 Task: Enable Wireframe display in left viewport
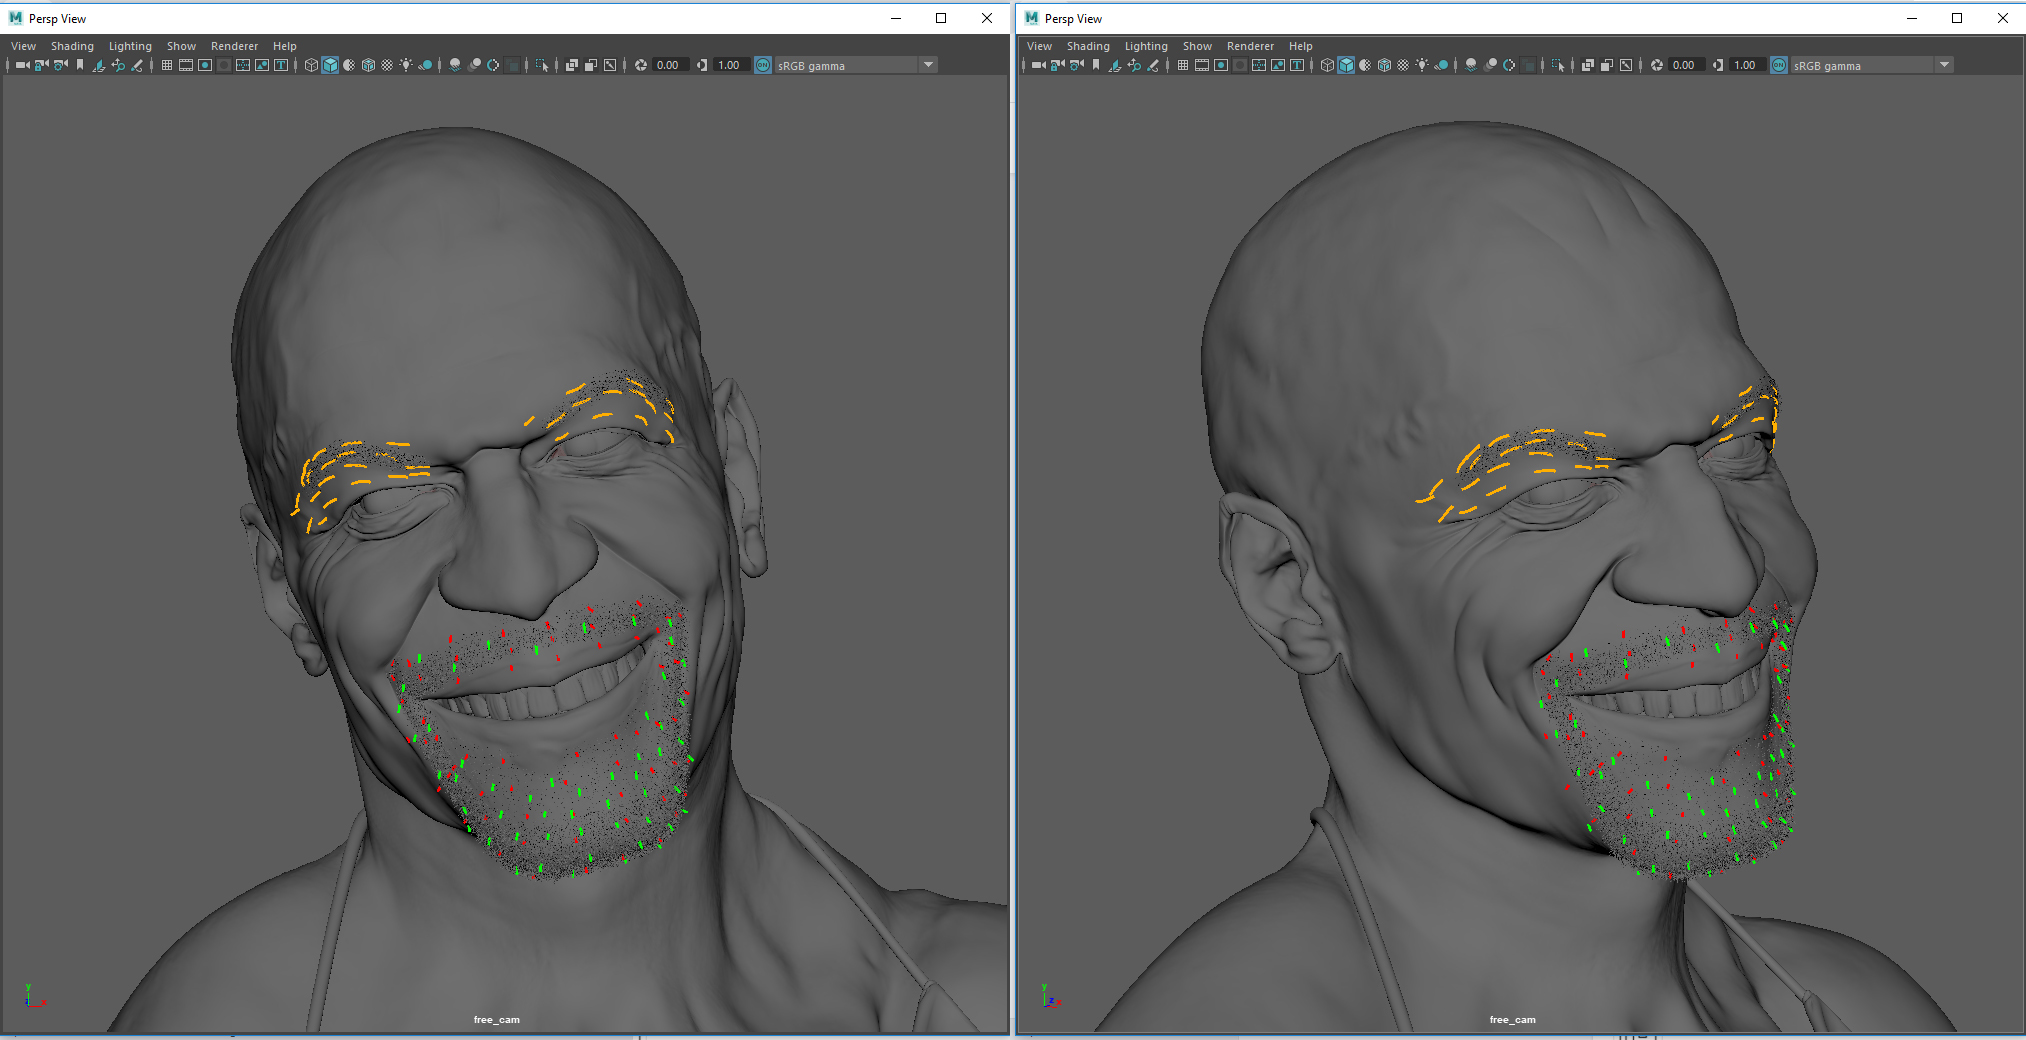pos(311,65)
